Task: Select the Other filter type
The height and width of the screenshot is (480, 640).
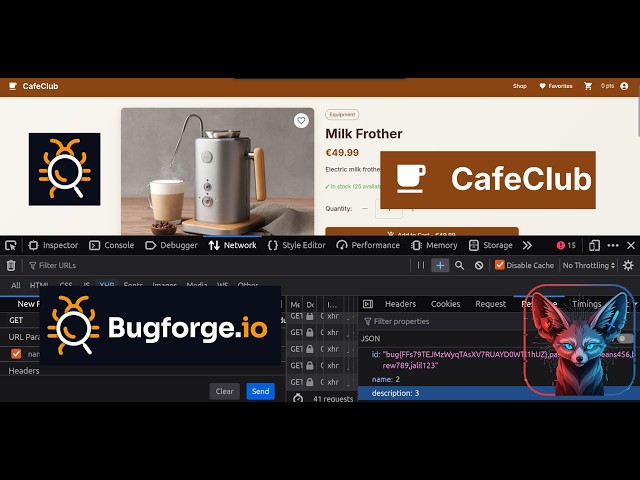Action: pyautogui.click(x=248, y=284)
